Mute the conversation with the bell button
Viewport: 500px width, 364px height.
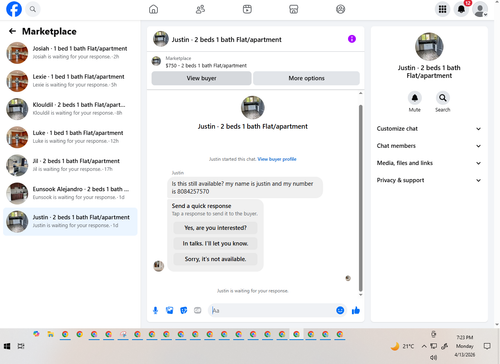(x=415, y=98)
